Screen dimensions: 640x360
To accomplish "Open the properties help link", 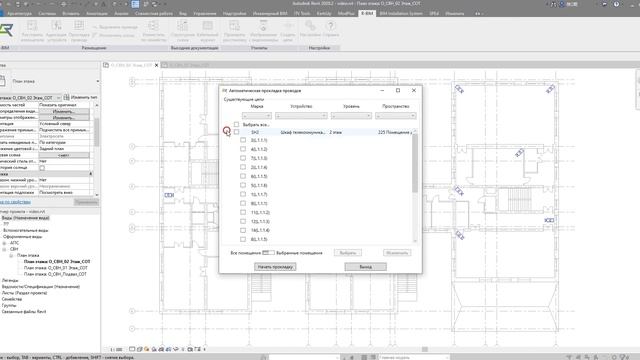I will (15, 202).
